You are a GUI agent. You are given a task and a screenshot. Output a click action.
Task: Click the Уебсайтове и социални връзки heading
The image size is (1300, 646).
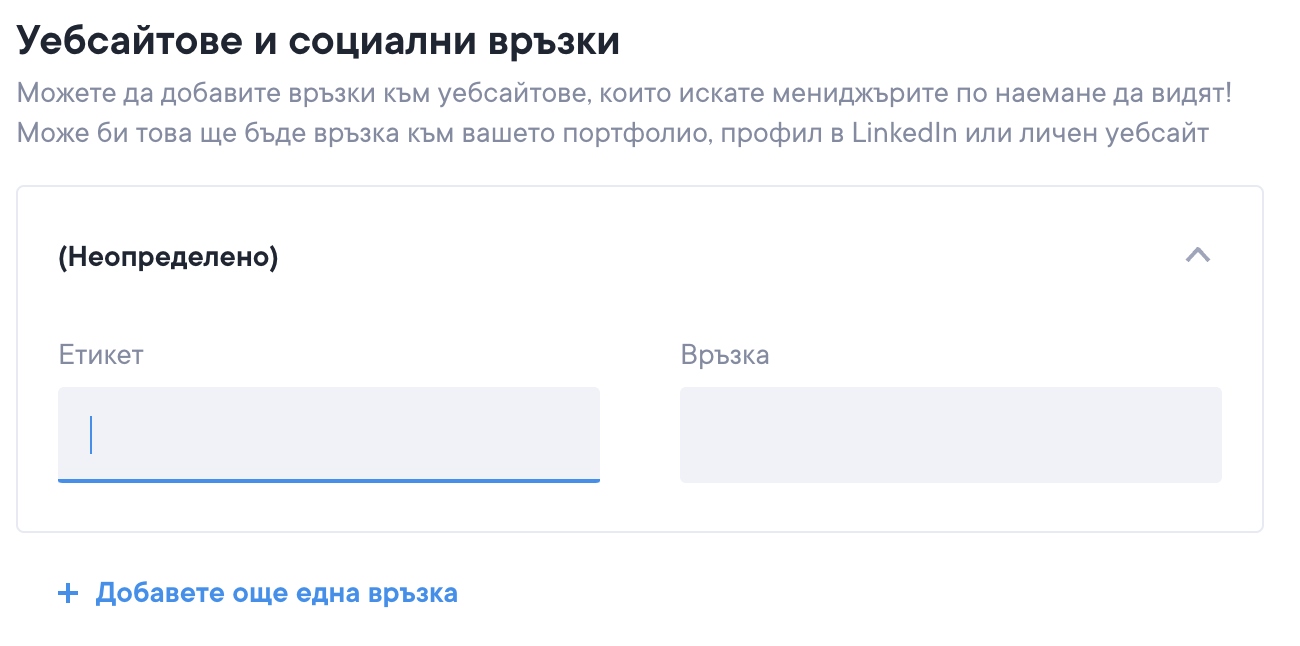(318, 41)
